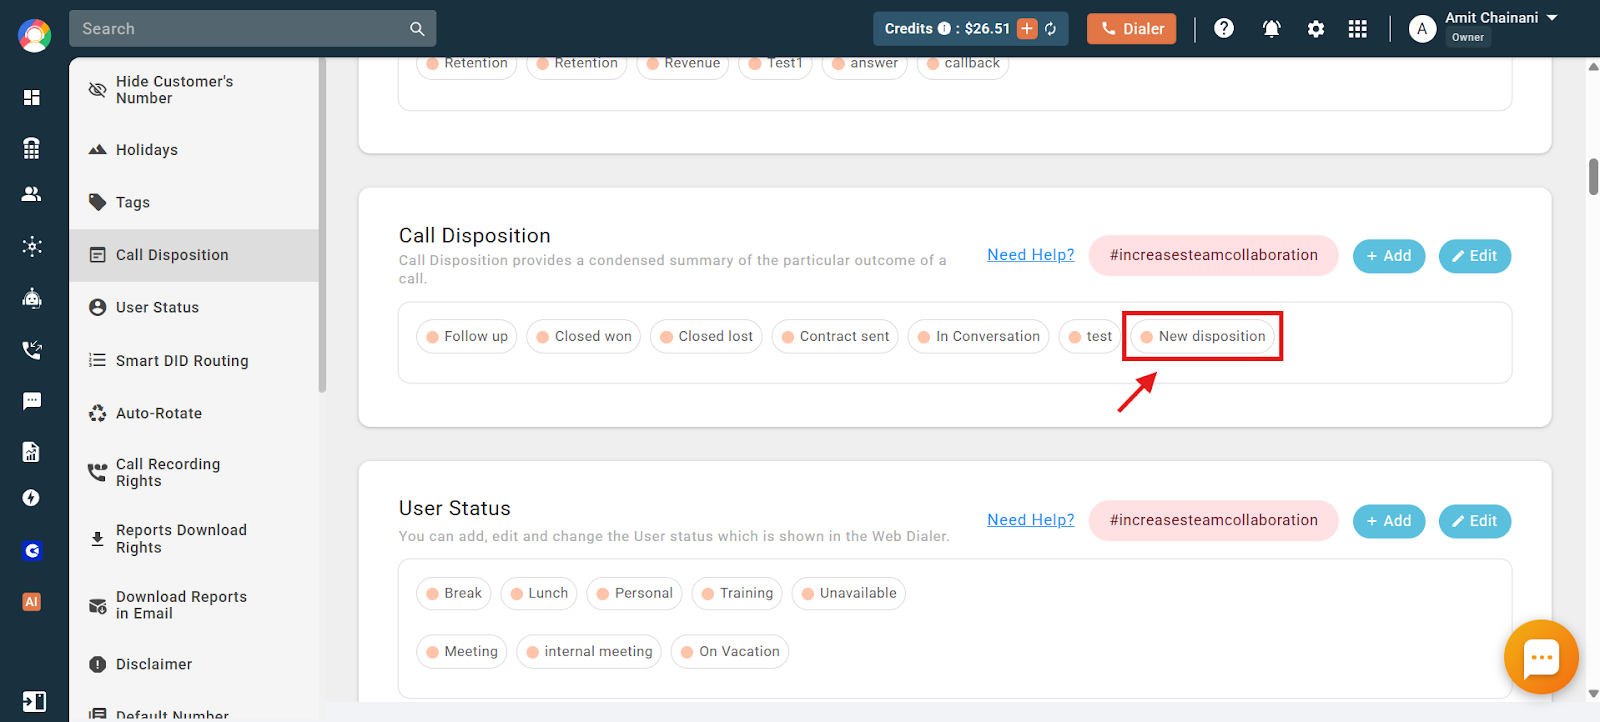Image resolution: width=1600 pixels, height=722 pixels.
Task: Click Add button in Call Disposition section
Action: pyautogui.click(x=1389, y=256)
